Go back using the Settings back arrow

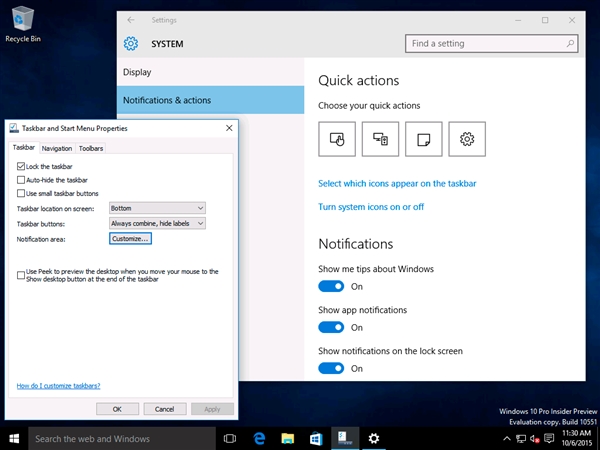[x=131, y=20]
